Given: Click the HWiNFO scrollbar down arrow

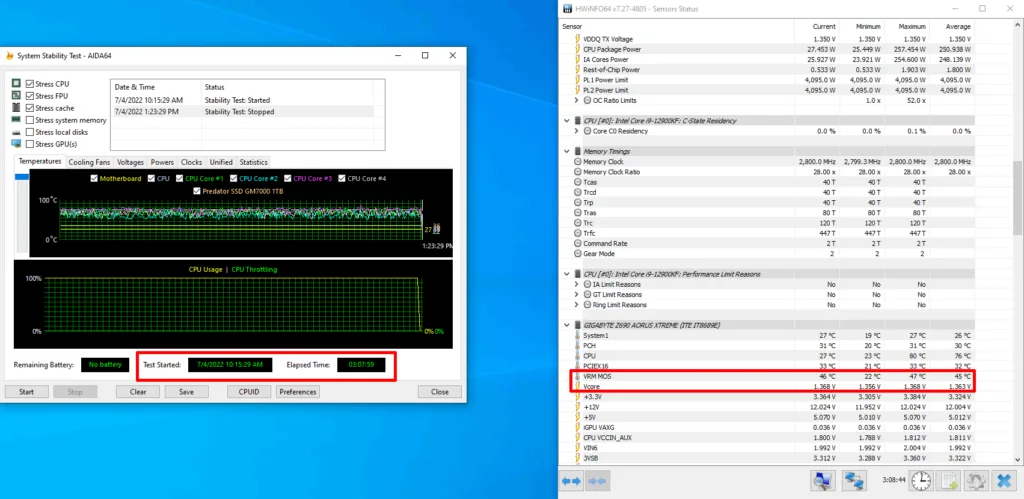Looking at the screenshot, I should click(x=1018, y=459).
